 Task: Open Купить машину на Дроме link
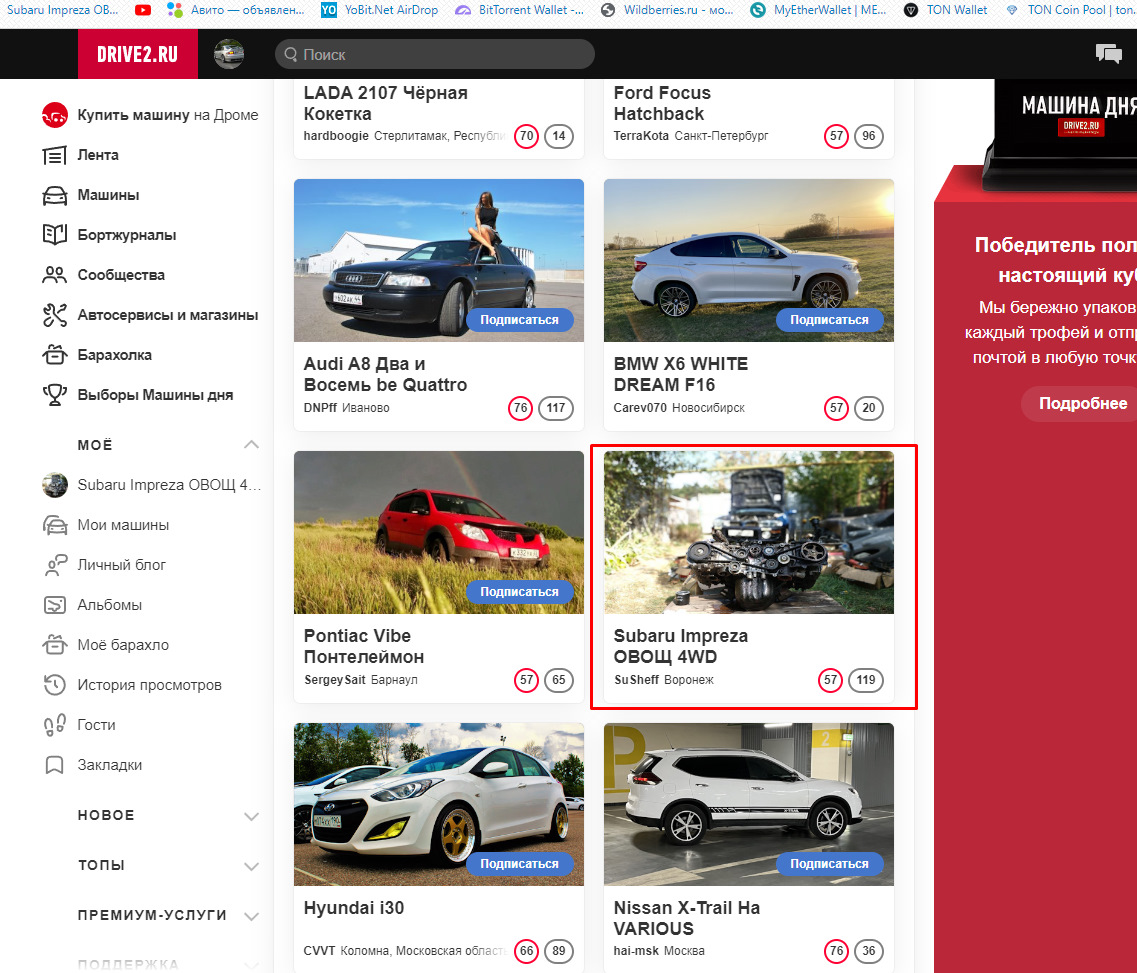tap(168, 115)
